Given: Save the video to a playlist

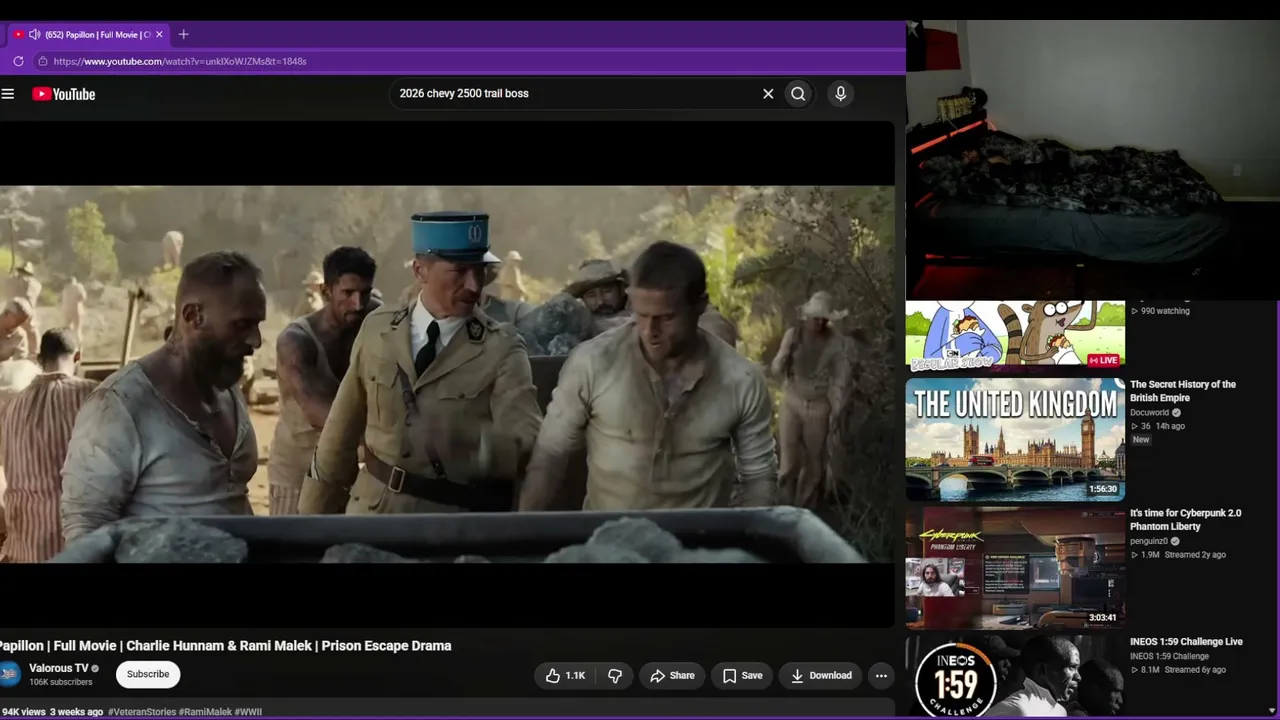Looking at the screenshot, I should tap(742, 676).
